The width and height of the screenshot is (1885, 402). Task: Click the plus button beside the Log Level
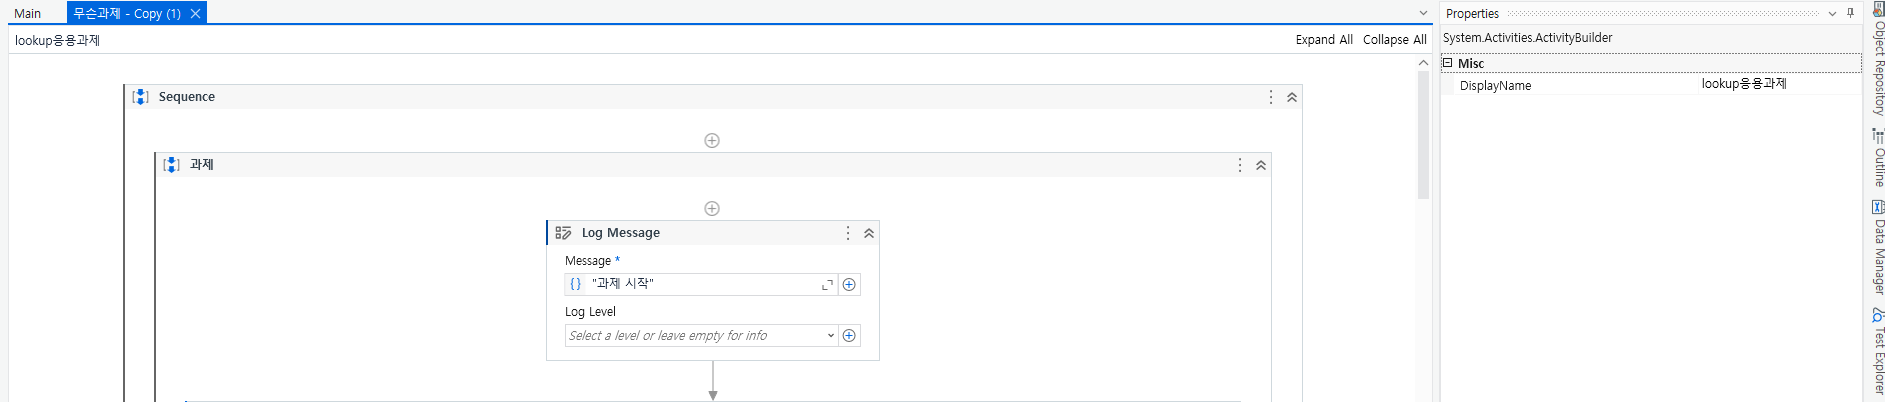click(x=849, y=335)
